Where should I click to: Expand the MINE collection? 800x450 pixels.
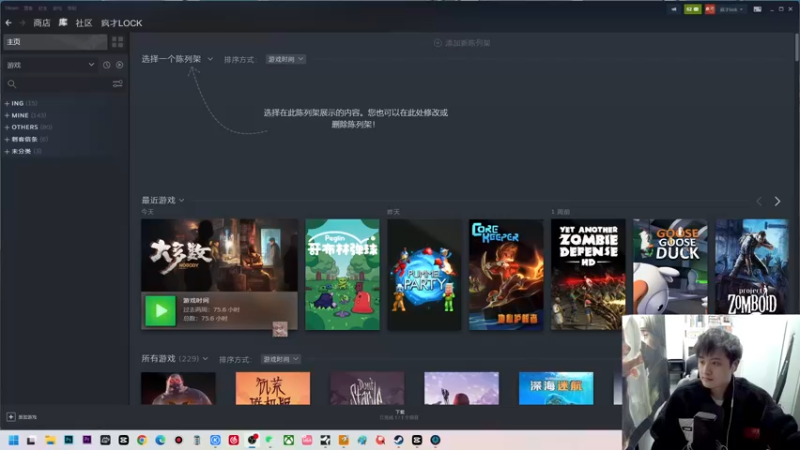click(25, 115)
